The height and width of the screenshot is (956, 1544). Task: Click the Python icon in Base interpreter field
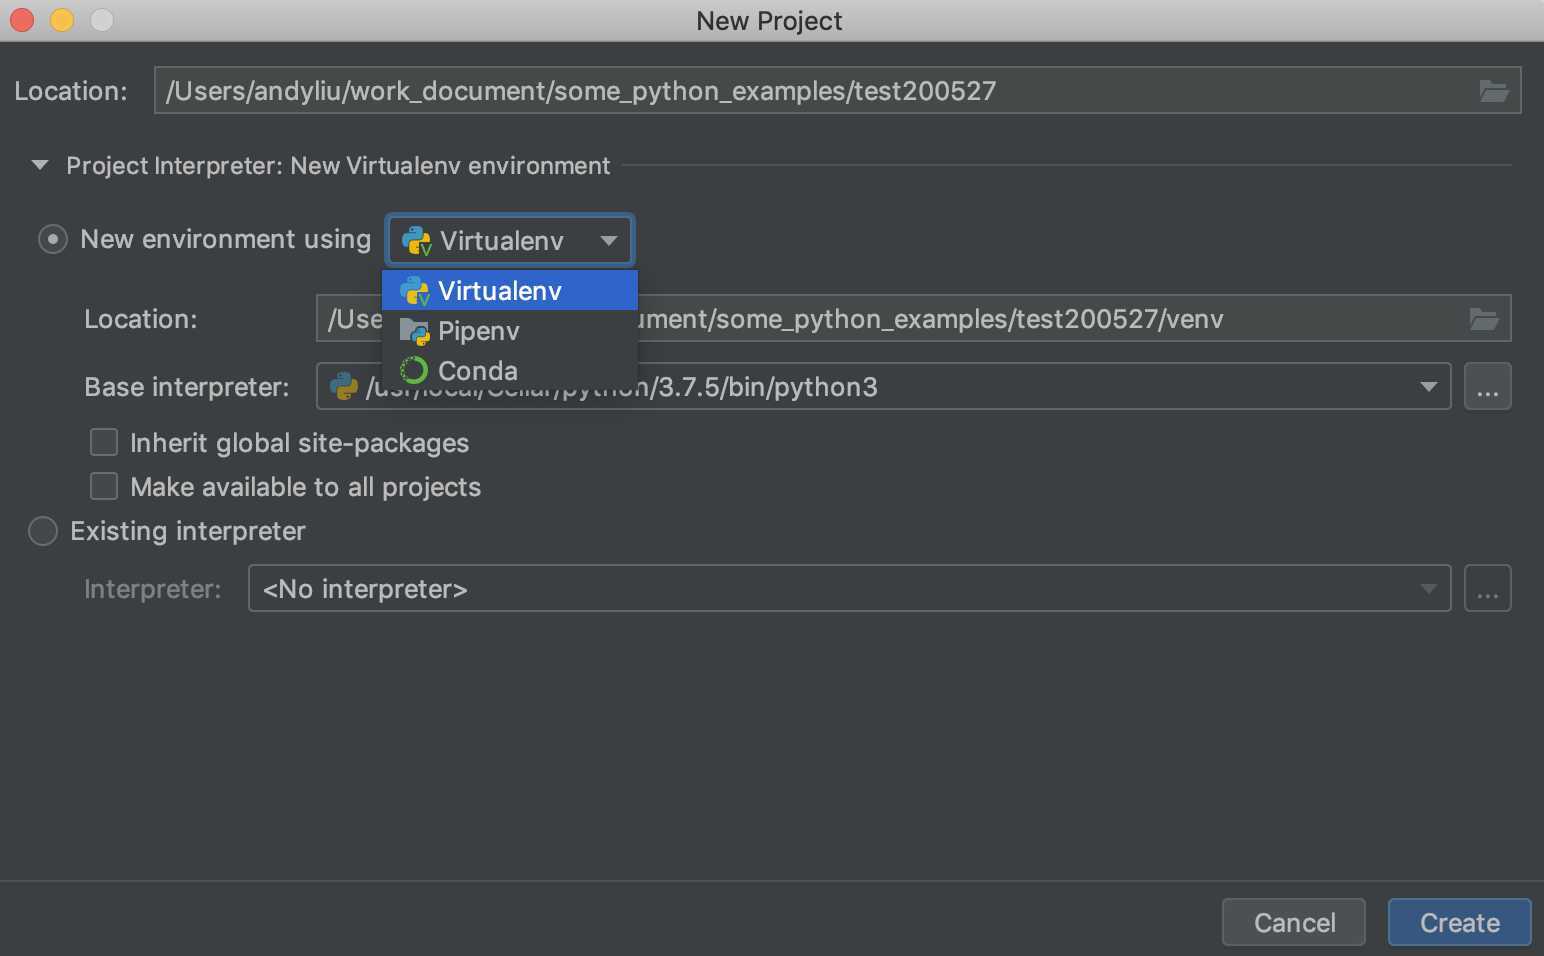click(344, 387)
